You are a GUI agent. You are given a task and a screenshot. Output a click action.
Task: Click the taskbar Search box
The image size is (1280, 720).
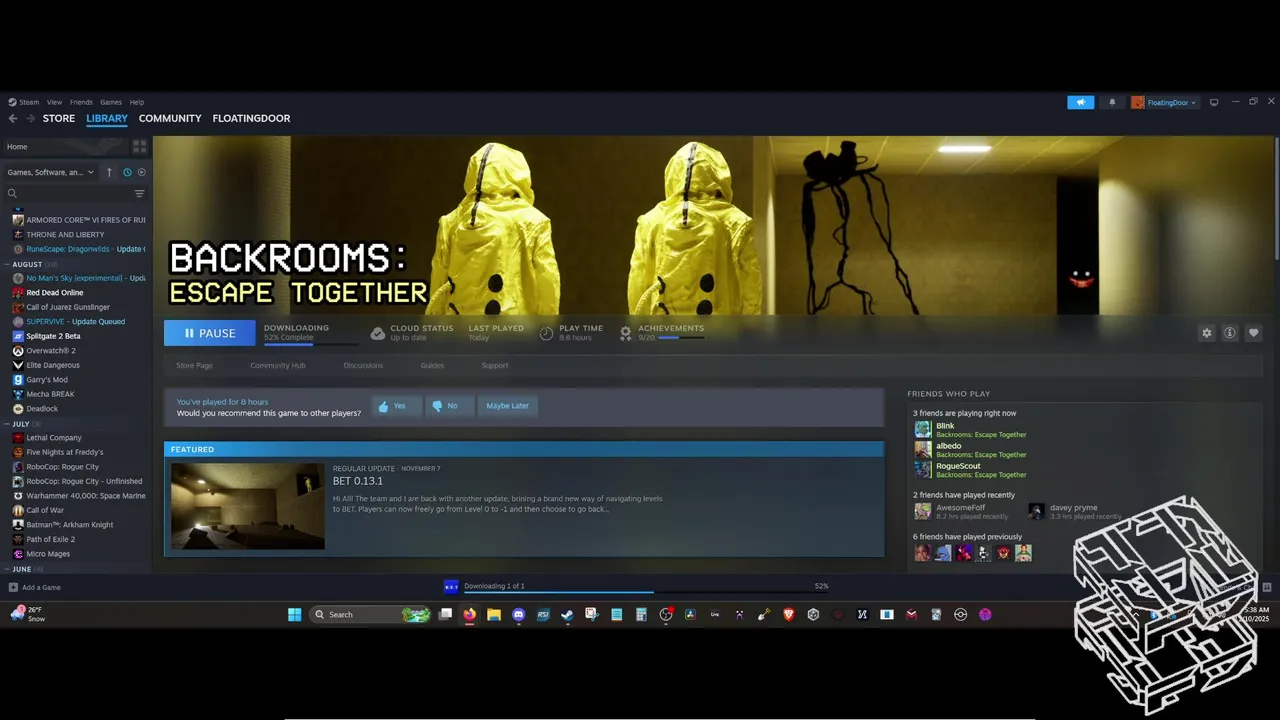pyautogui.click(x=370, y=614)
